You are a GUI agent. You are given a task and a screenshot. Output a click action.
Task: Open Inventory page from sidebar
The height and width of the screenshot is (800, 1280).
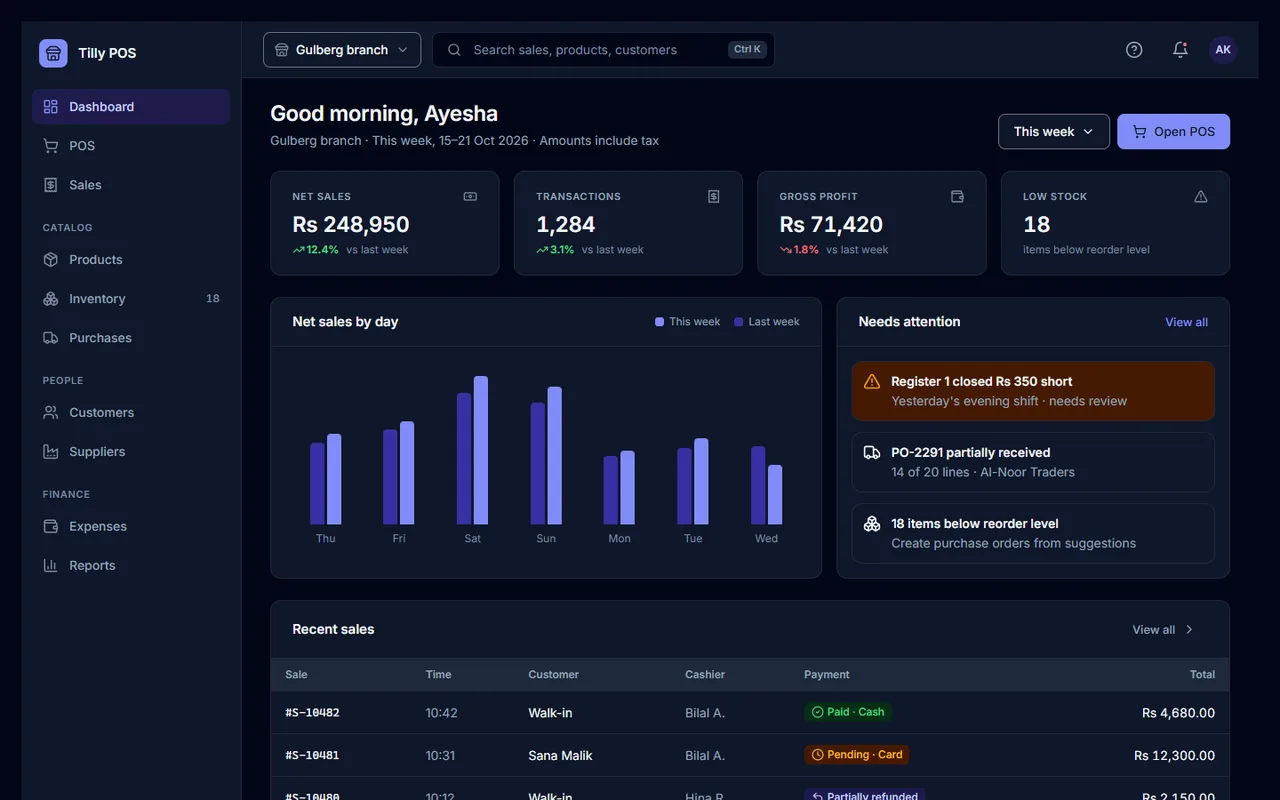coord(131,299)
